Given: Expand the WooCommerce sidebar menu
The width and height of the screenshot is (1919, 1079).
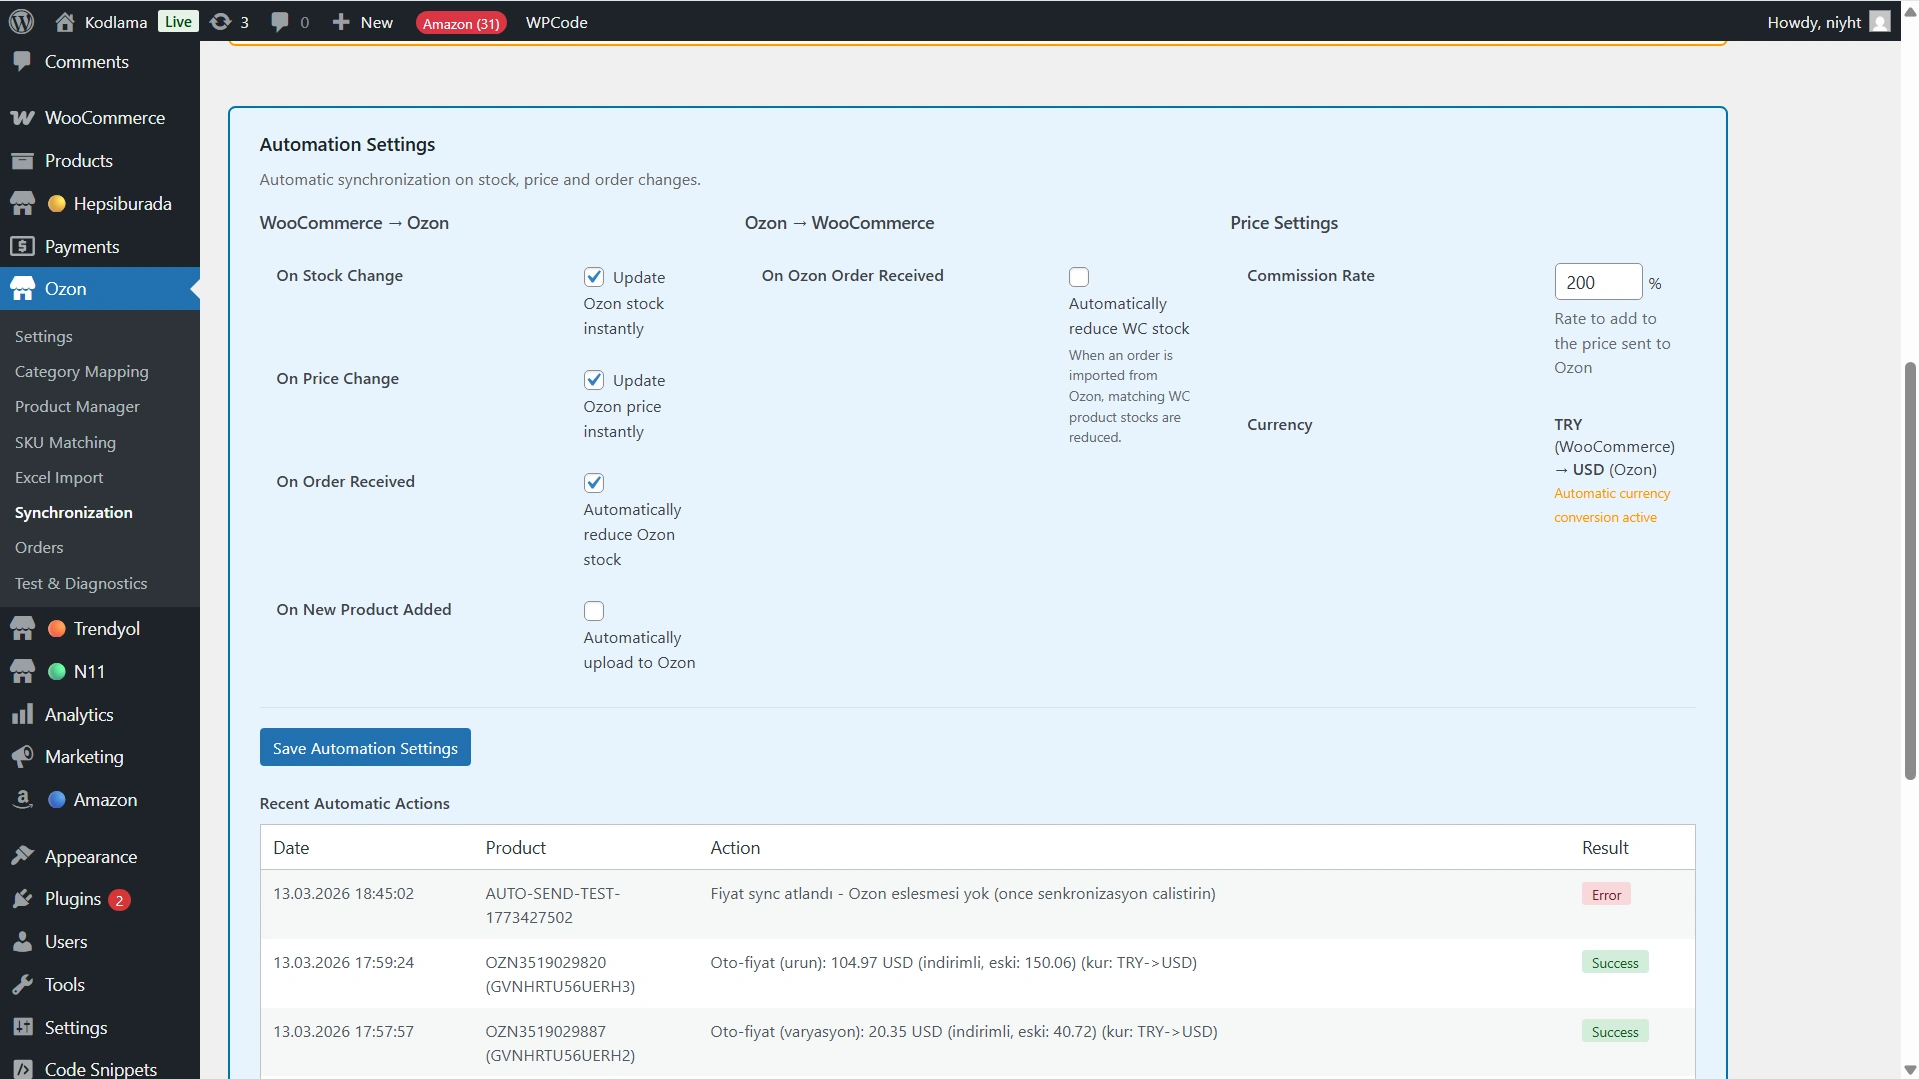Looking at the screenshot, I should click(x=104, y=118).
